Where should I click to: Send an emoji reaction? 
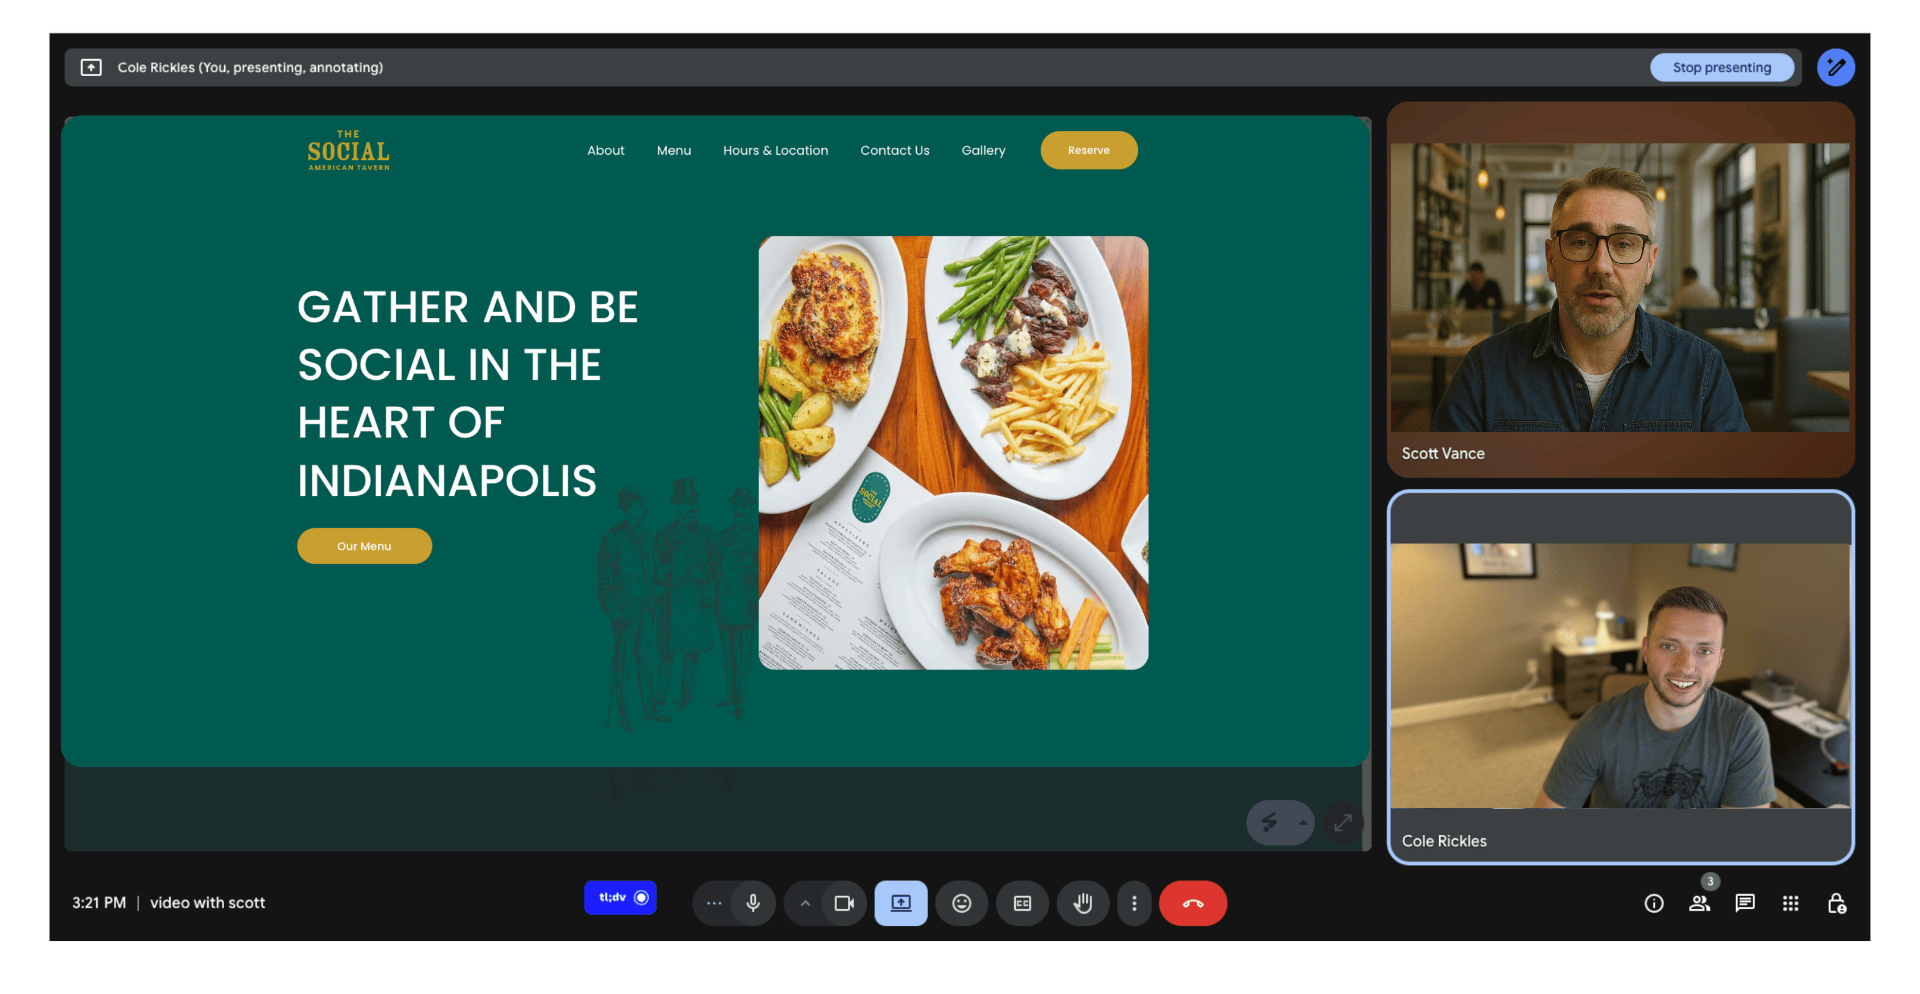(x=962, y=903)
